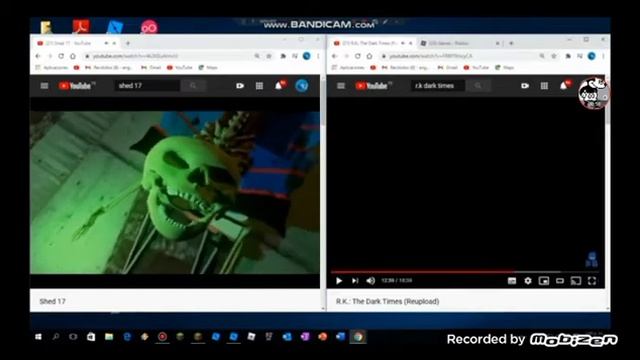Open the Chrome profile avatar in the right window
The image size is (640, 360).
tap(591, 56)
